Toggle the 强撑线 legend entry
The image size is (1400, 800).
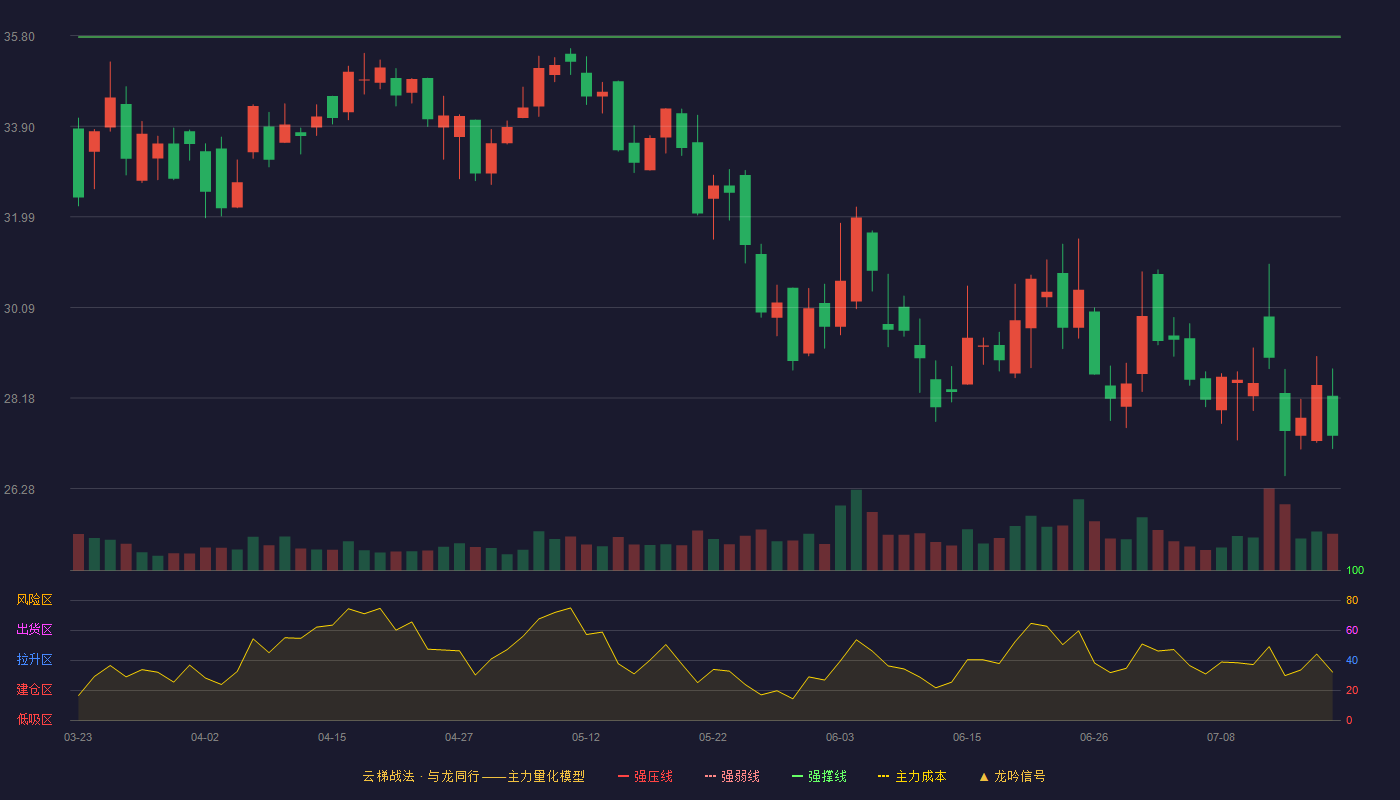(x=819, y=776)
